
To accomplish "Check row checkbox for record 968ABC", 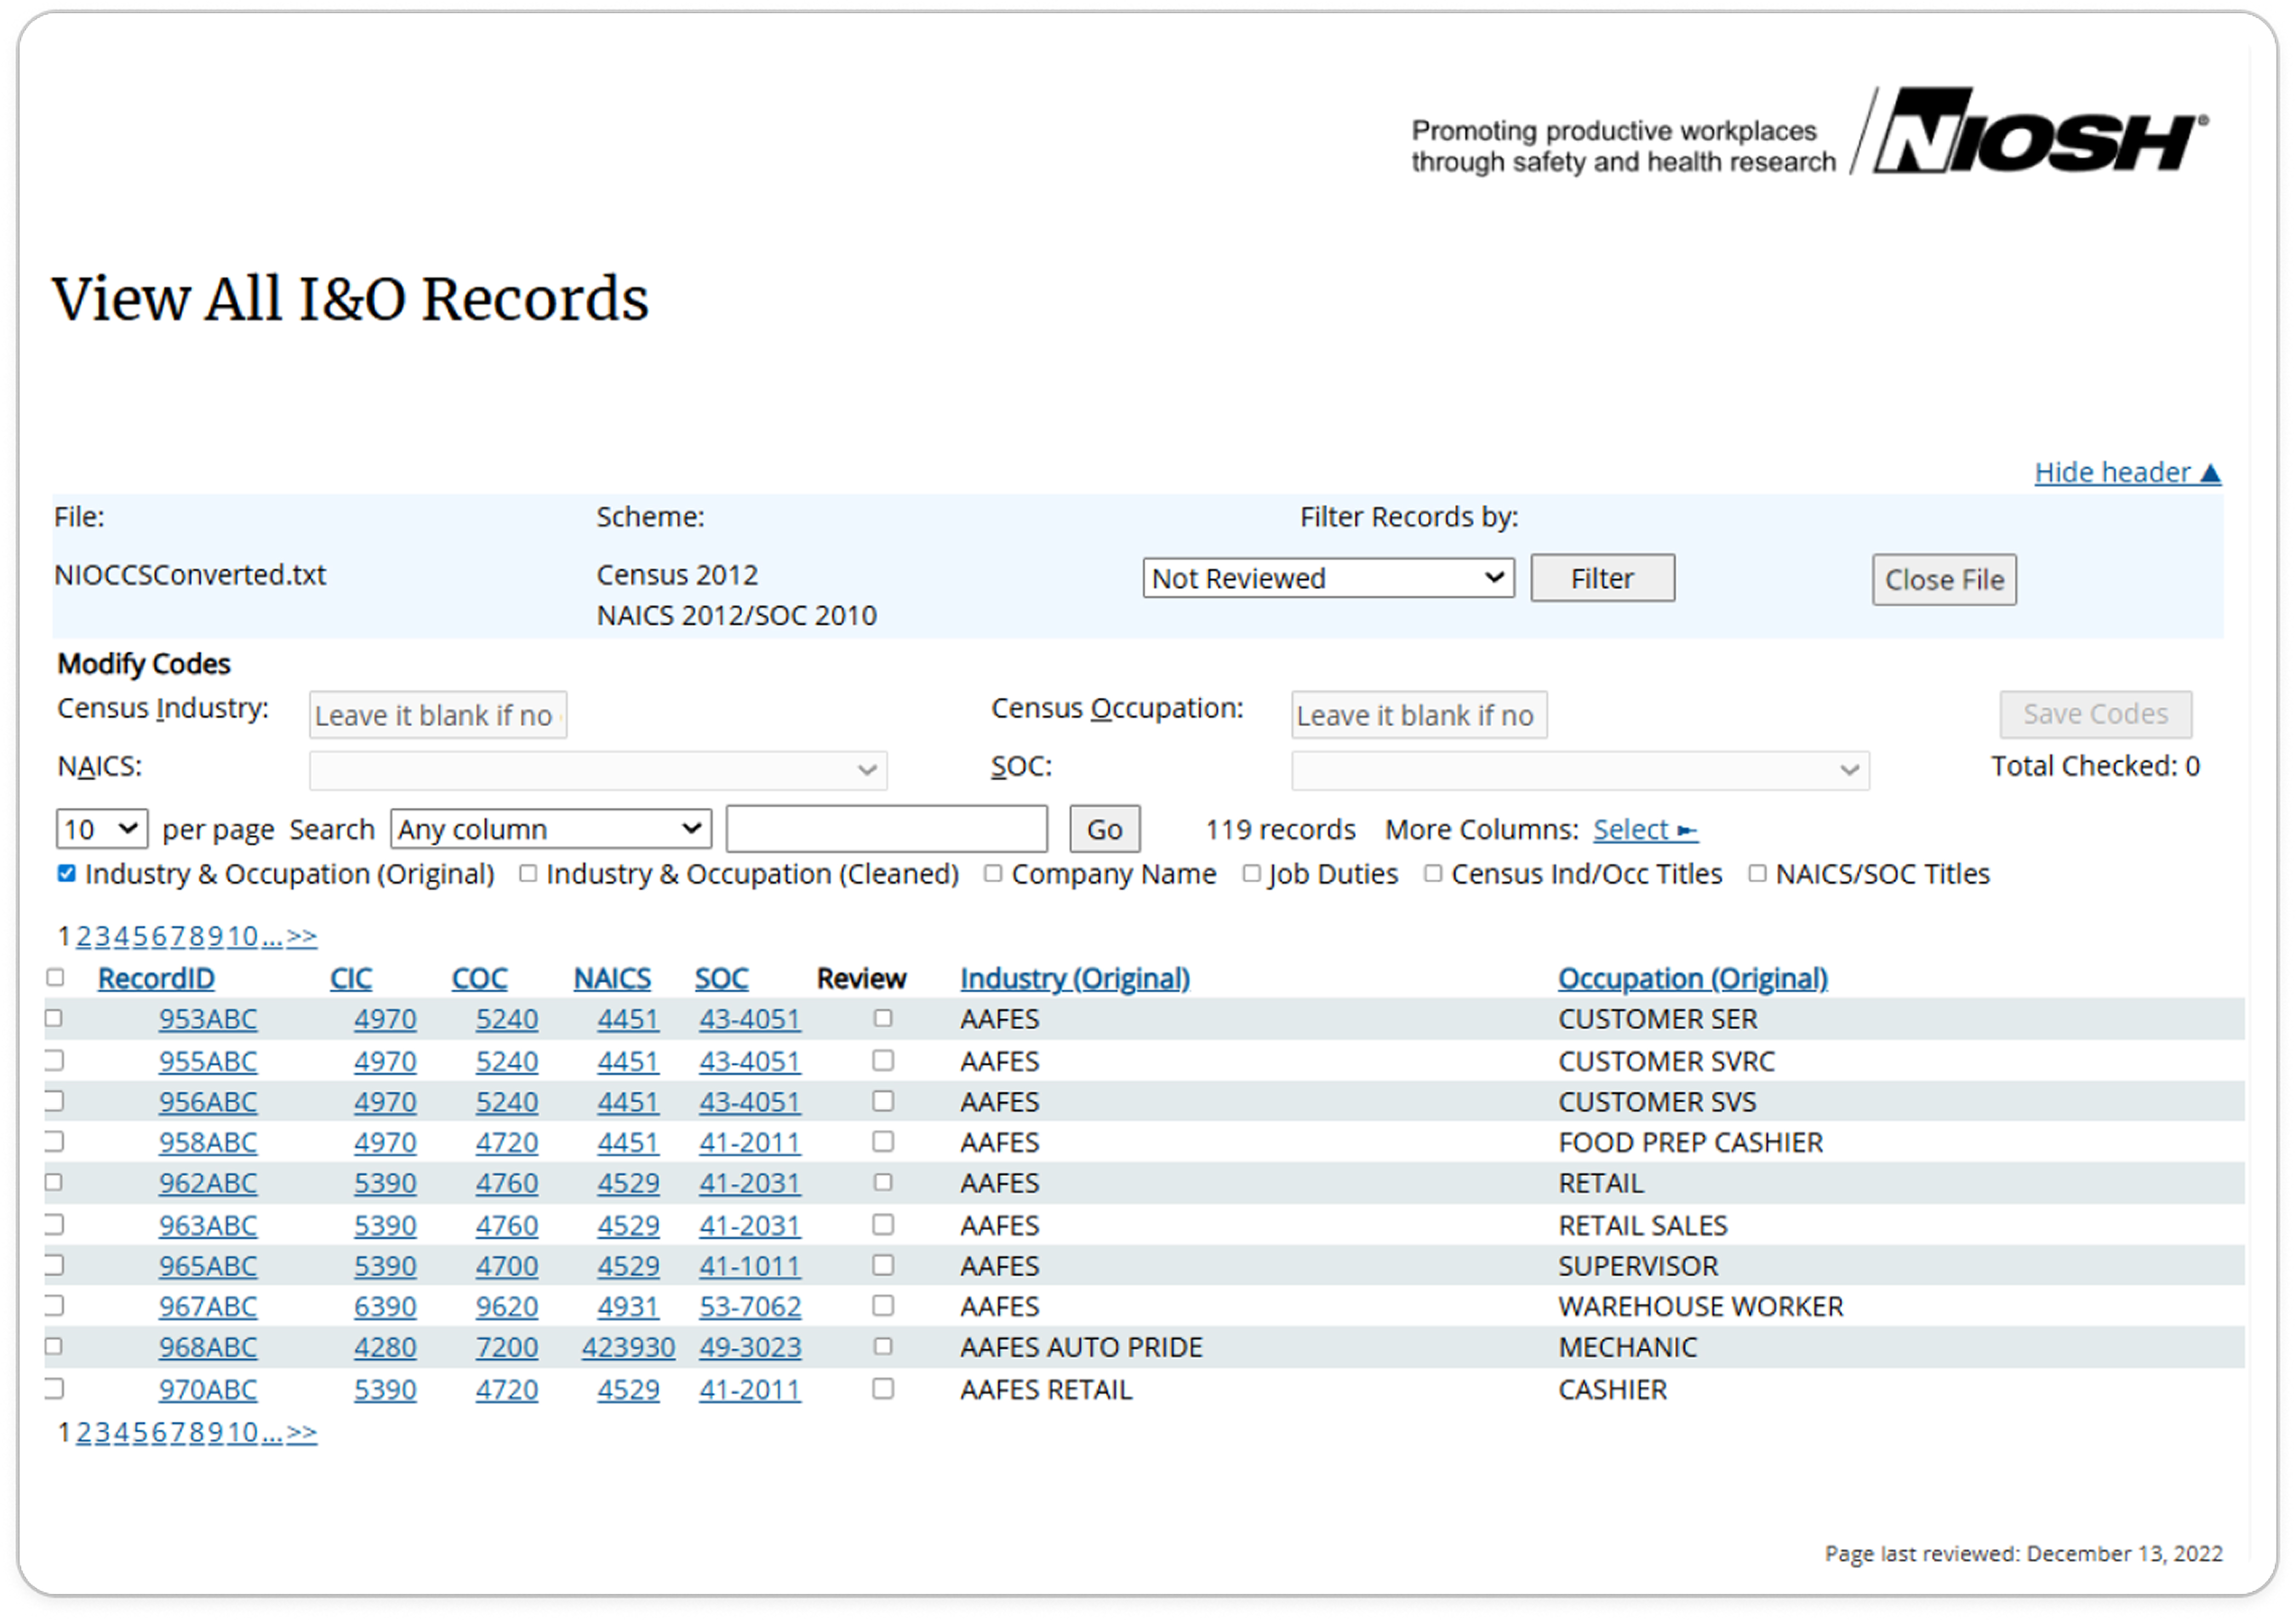I will pos(53,1346).
